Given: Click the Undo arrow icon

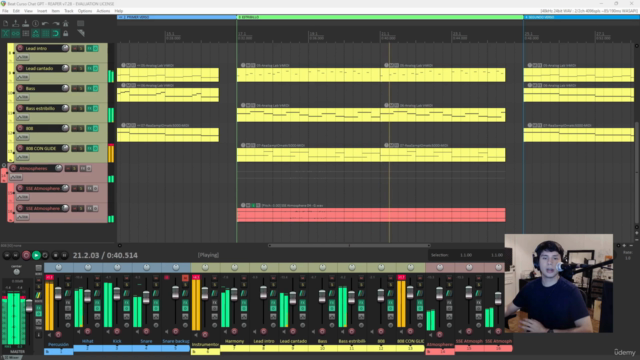Looking at the screenshot, I should 45,24.
